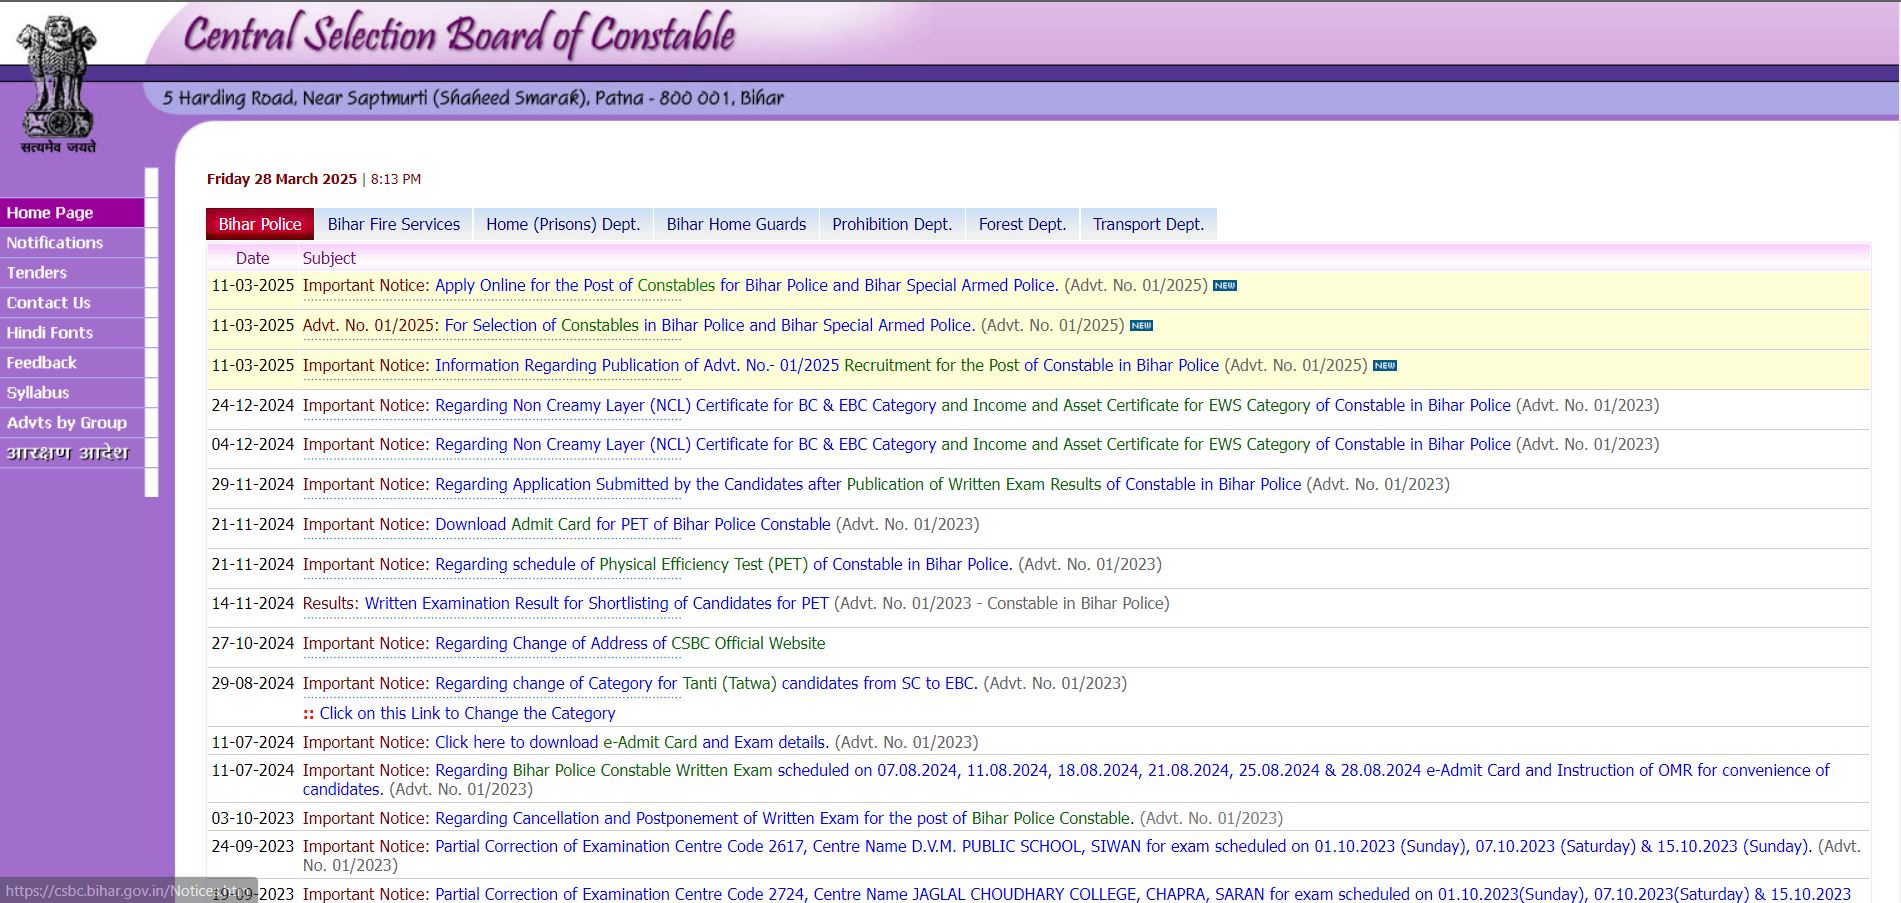Click date cell 27-10-2024
Image resolution: width=1901 pixels, height=903 pixels.
click(x=253, y=643)
